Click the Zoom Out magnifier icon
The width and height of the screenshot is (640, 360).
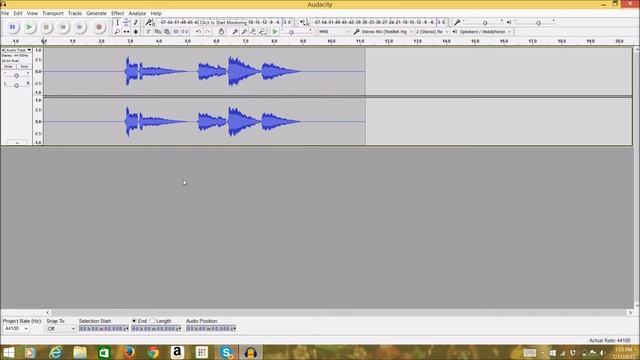(x=244, y=32)
